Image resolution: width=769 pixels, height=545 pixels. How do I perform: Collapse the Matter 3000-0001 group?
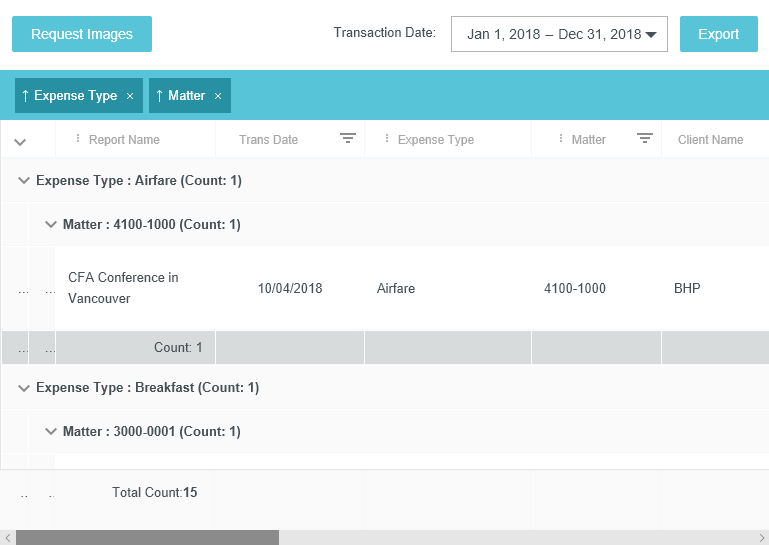[51, 432]
